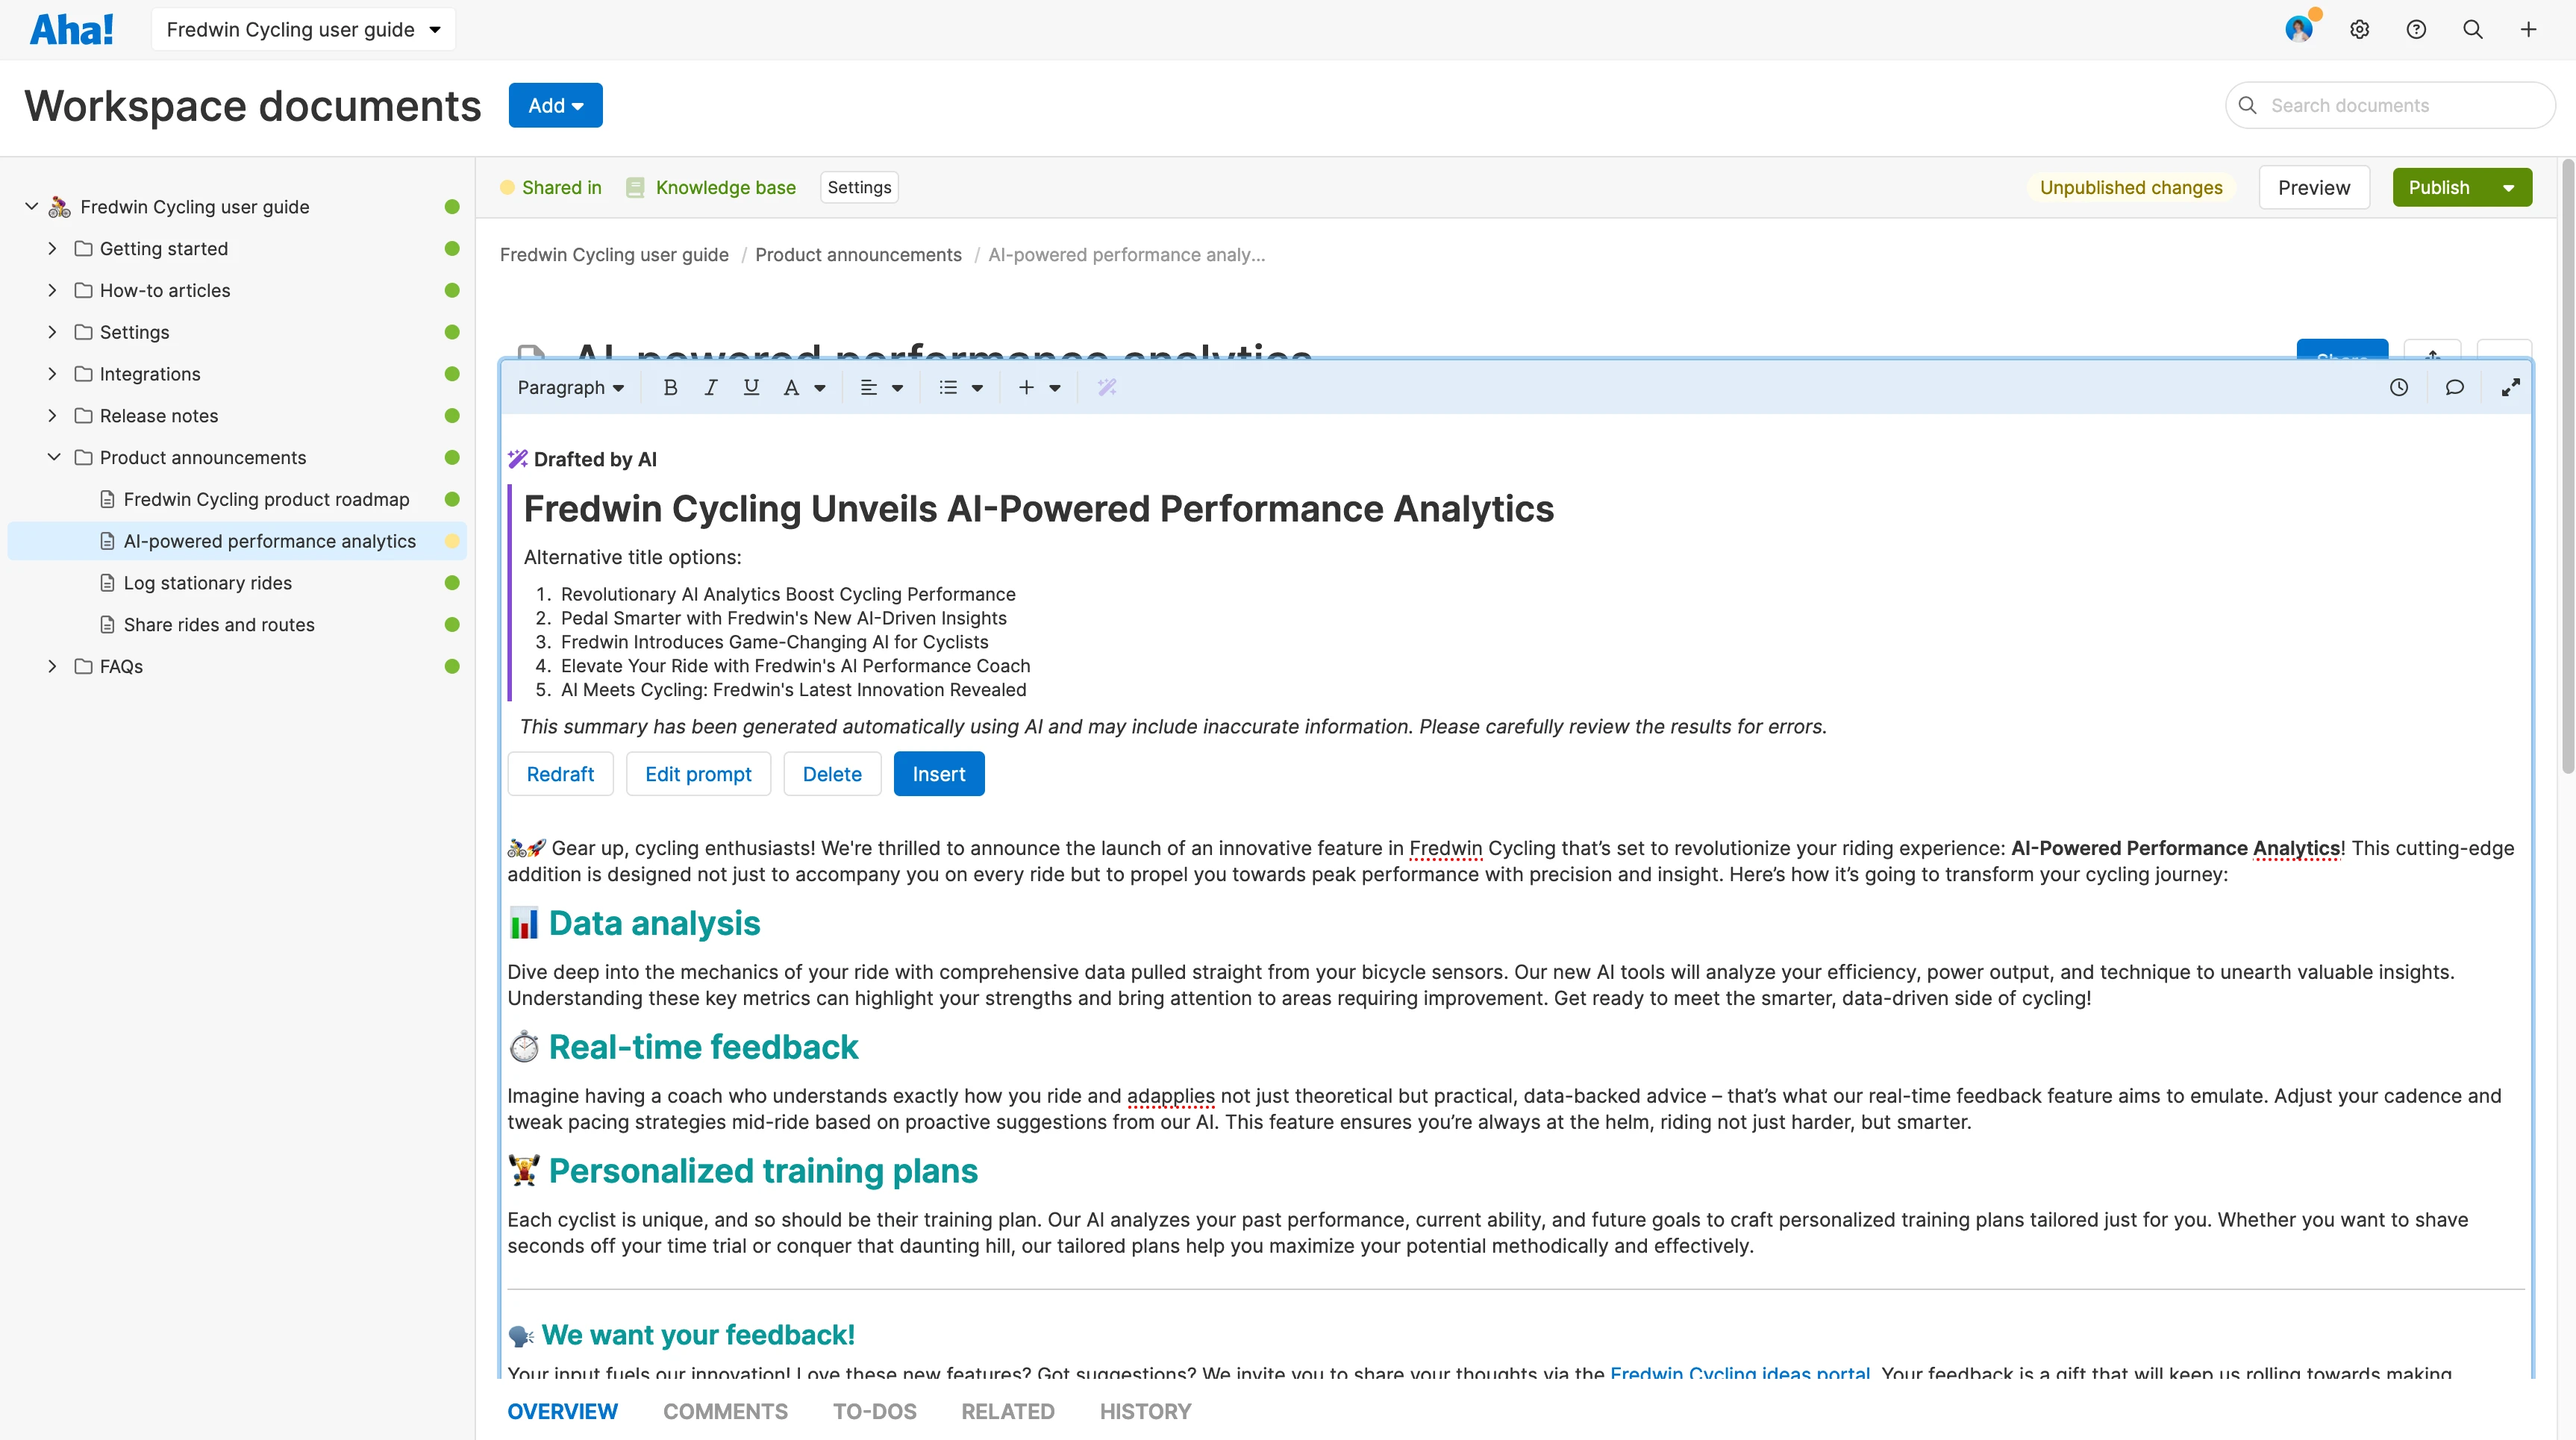Expand the editor to full screen
2576x1440 pixels.
pyautogui.click(x=2511, y=387)
